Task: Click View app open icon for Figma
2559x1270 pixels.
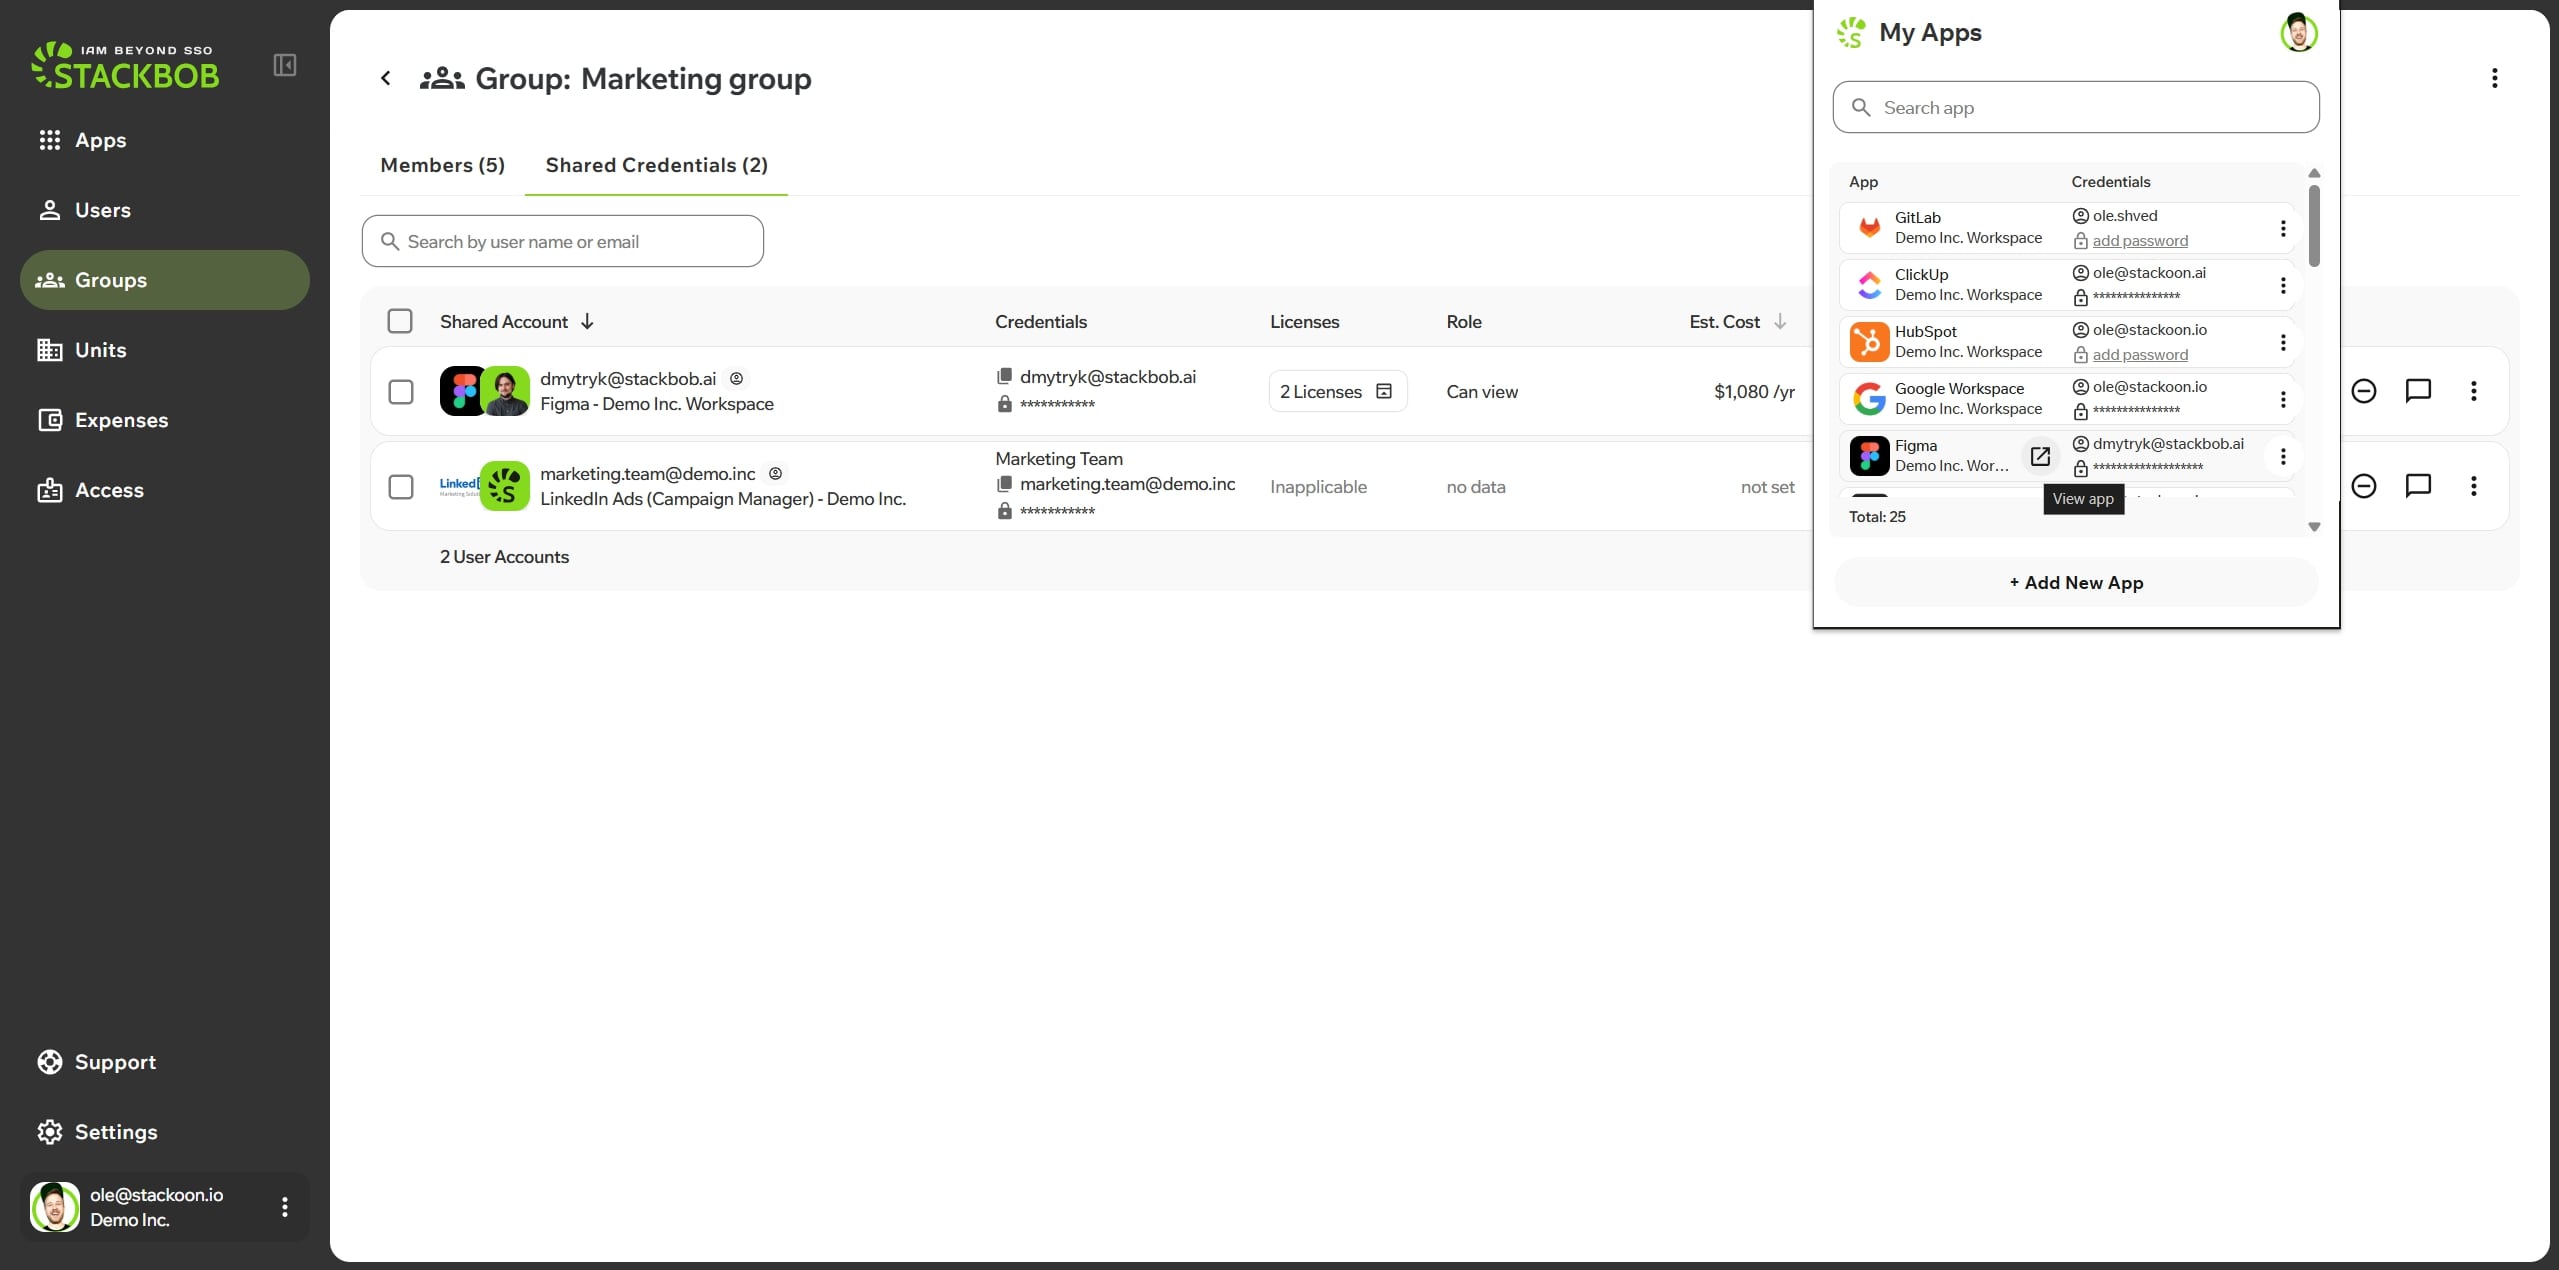Action: [2040, 456]
